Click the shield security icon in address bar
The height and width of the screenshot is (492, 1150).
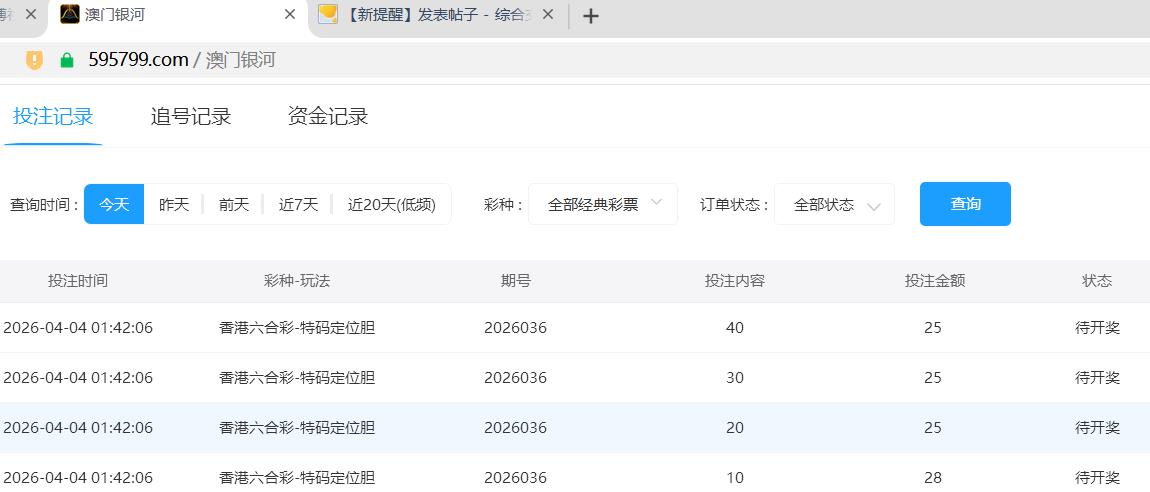pos(34,60)
